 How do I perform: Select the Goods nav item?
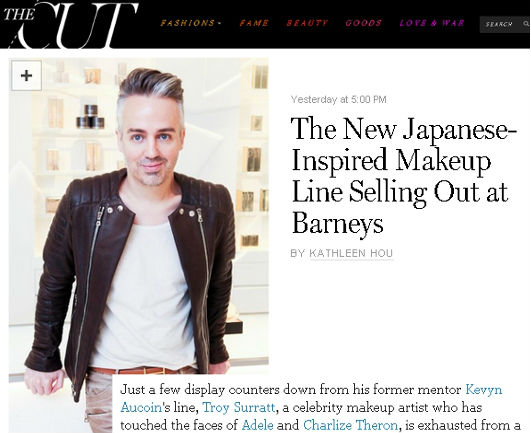click(364, 23)
